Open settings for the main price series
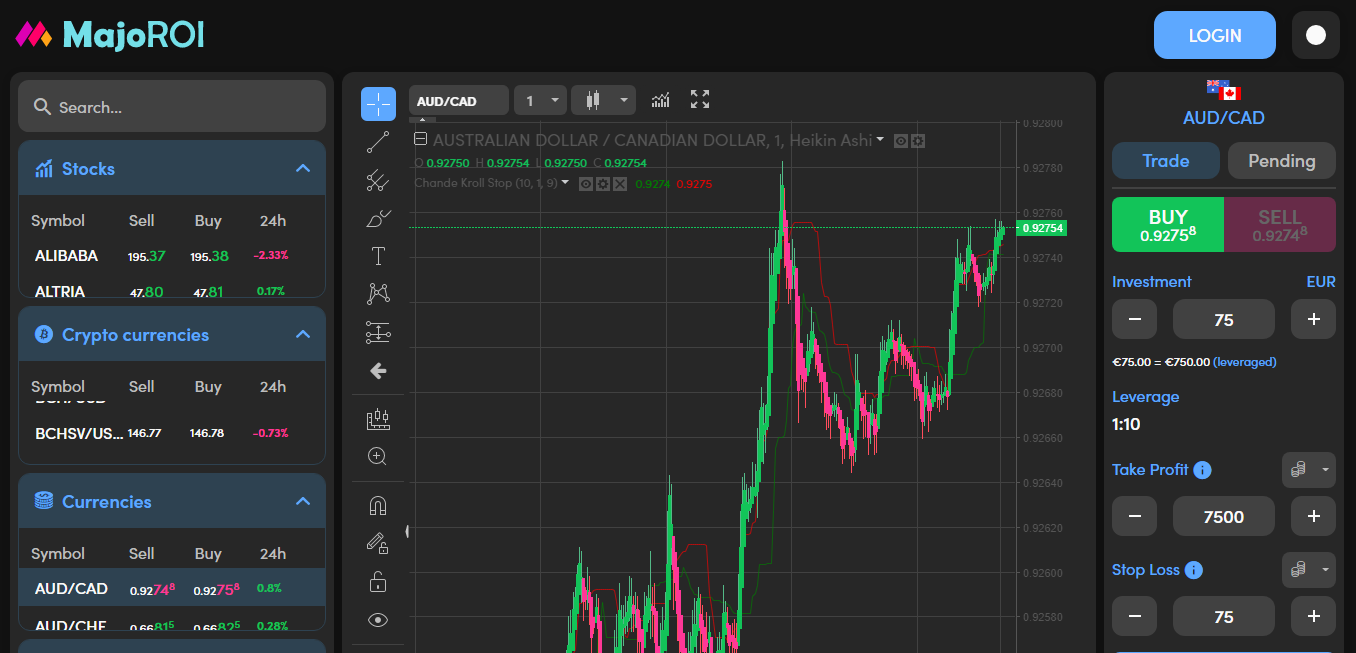Image resolution: width=1356 pixels, height=653 pixels. click(918, 141)
